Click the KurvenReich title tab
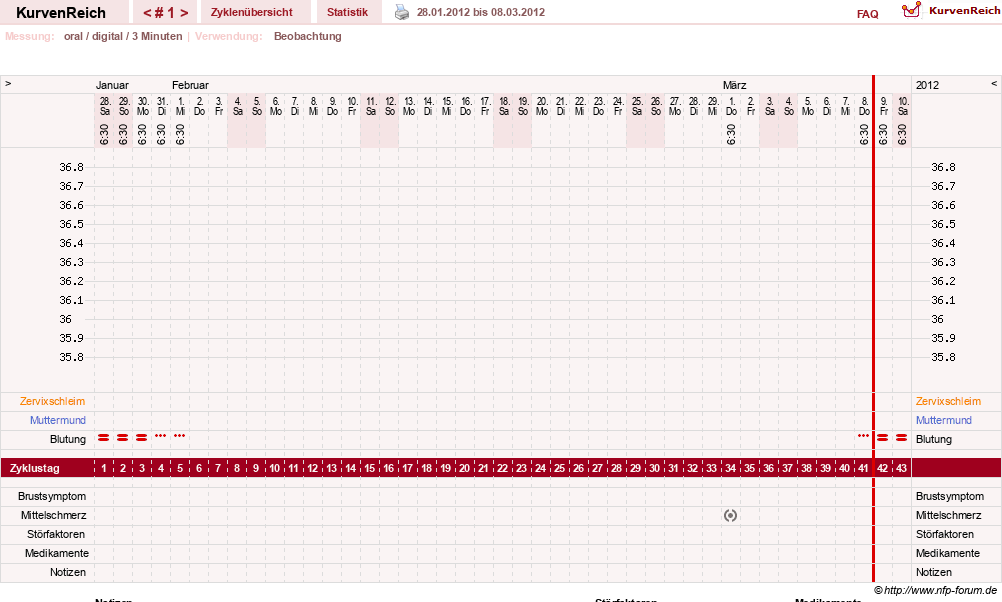The width and height of the screenshot is (1002, 602). tap(61, 13)
